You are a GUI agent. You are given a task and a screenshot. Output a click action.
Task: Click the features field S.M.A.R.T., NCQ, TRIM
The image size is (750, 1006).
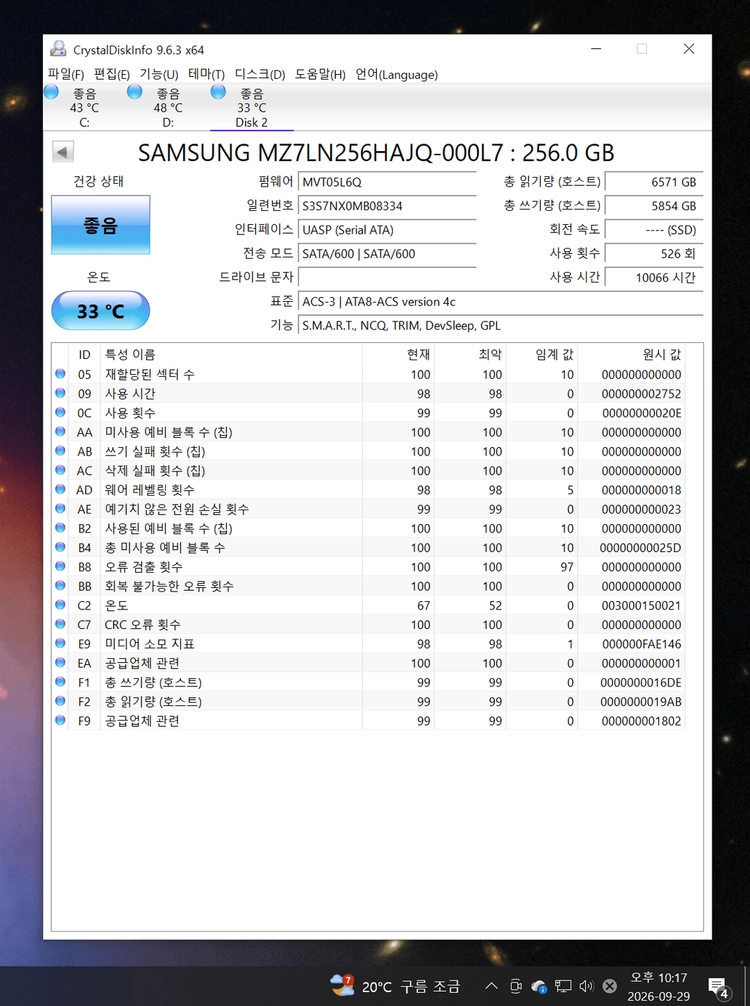[x=500, y=325]
